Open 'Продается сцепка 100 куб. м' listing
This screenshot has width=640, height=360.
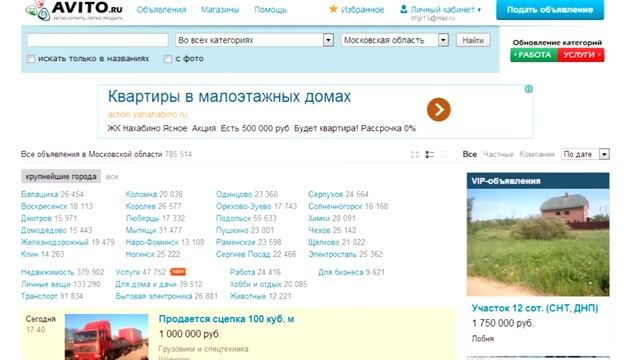(227, 319)
